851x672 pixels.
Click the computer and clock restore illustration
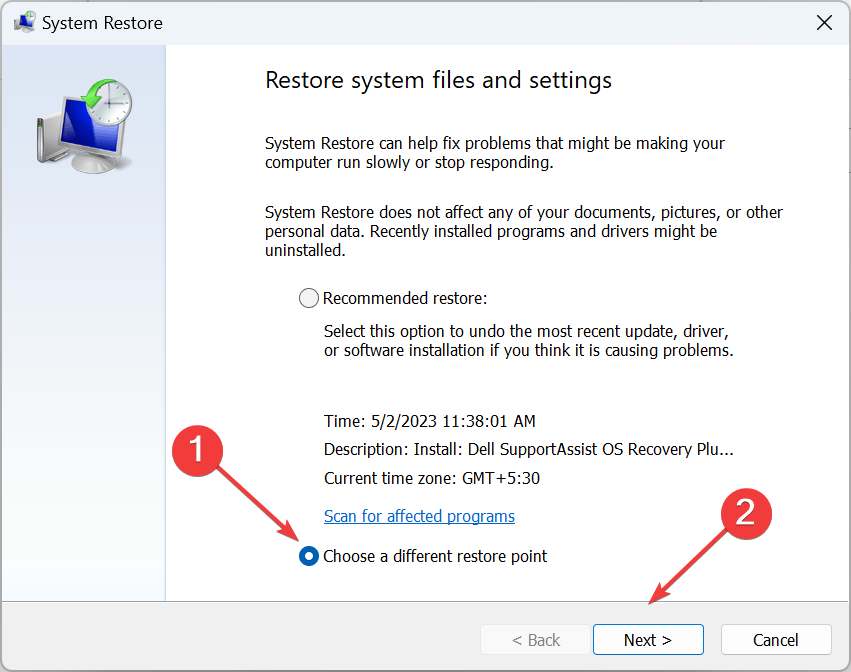coord(85,126)
